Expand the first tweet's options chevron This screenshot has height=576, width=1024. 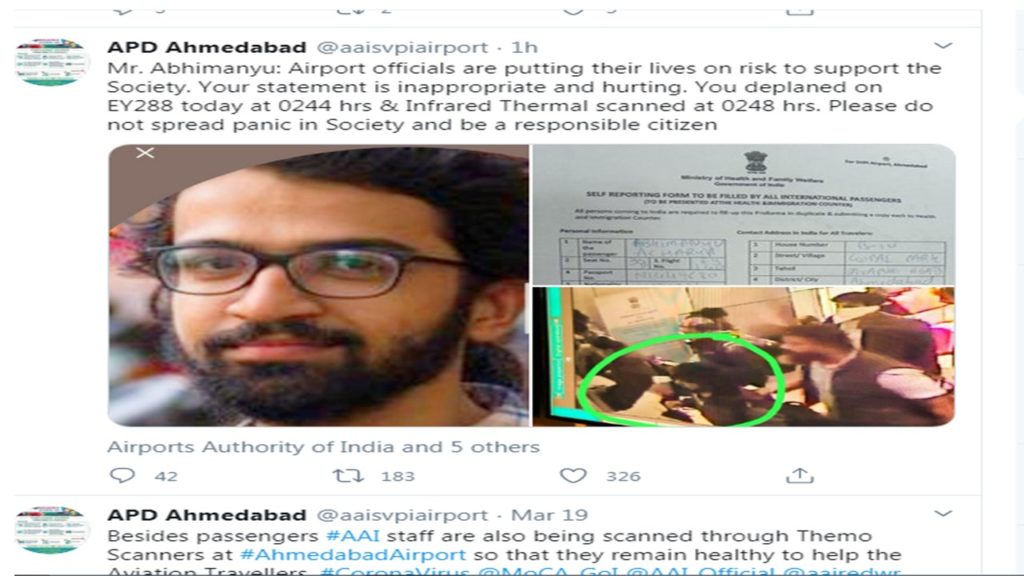coord(942,46)
